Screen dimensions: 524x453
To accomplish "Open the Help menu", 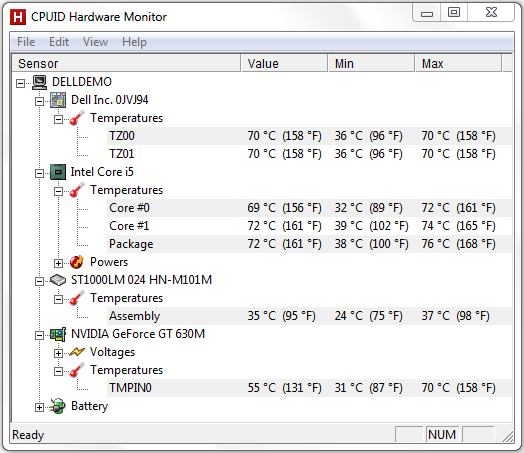I will tap(134, 42).
